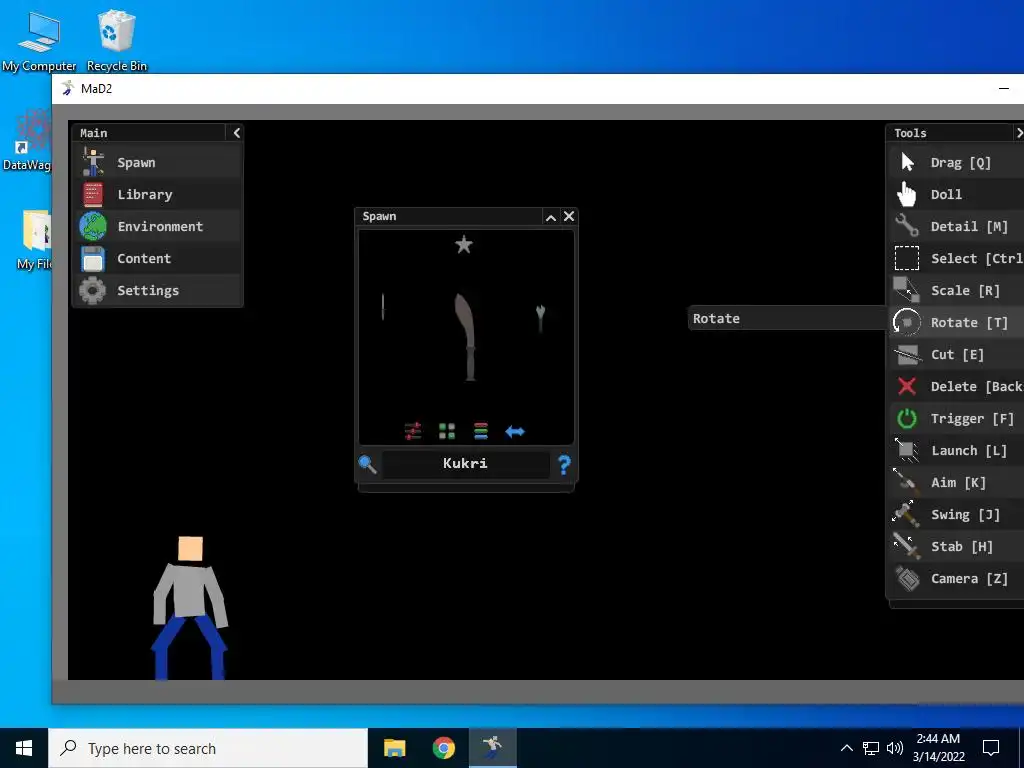The height and width of the screenshot is (768, 1024).
Task: Open File Explorer from the taskbar
Action: [x=394, y=748]
